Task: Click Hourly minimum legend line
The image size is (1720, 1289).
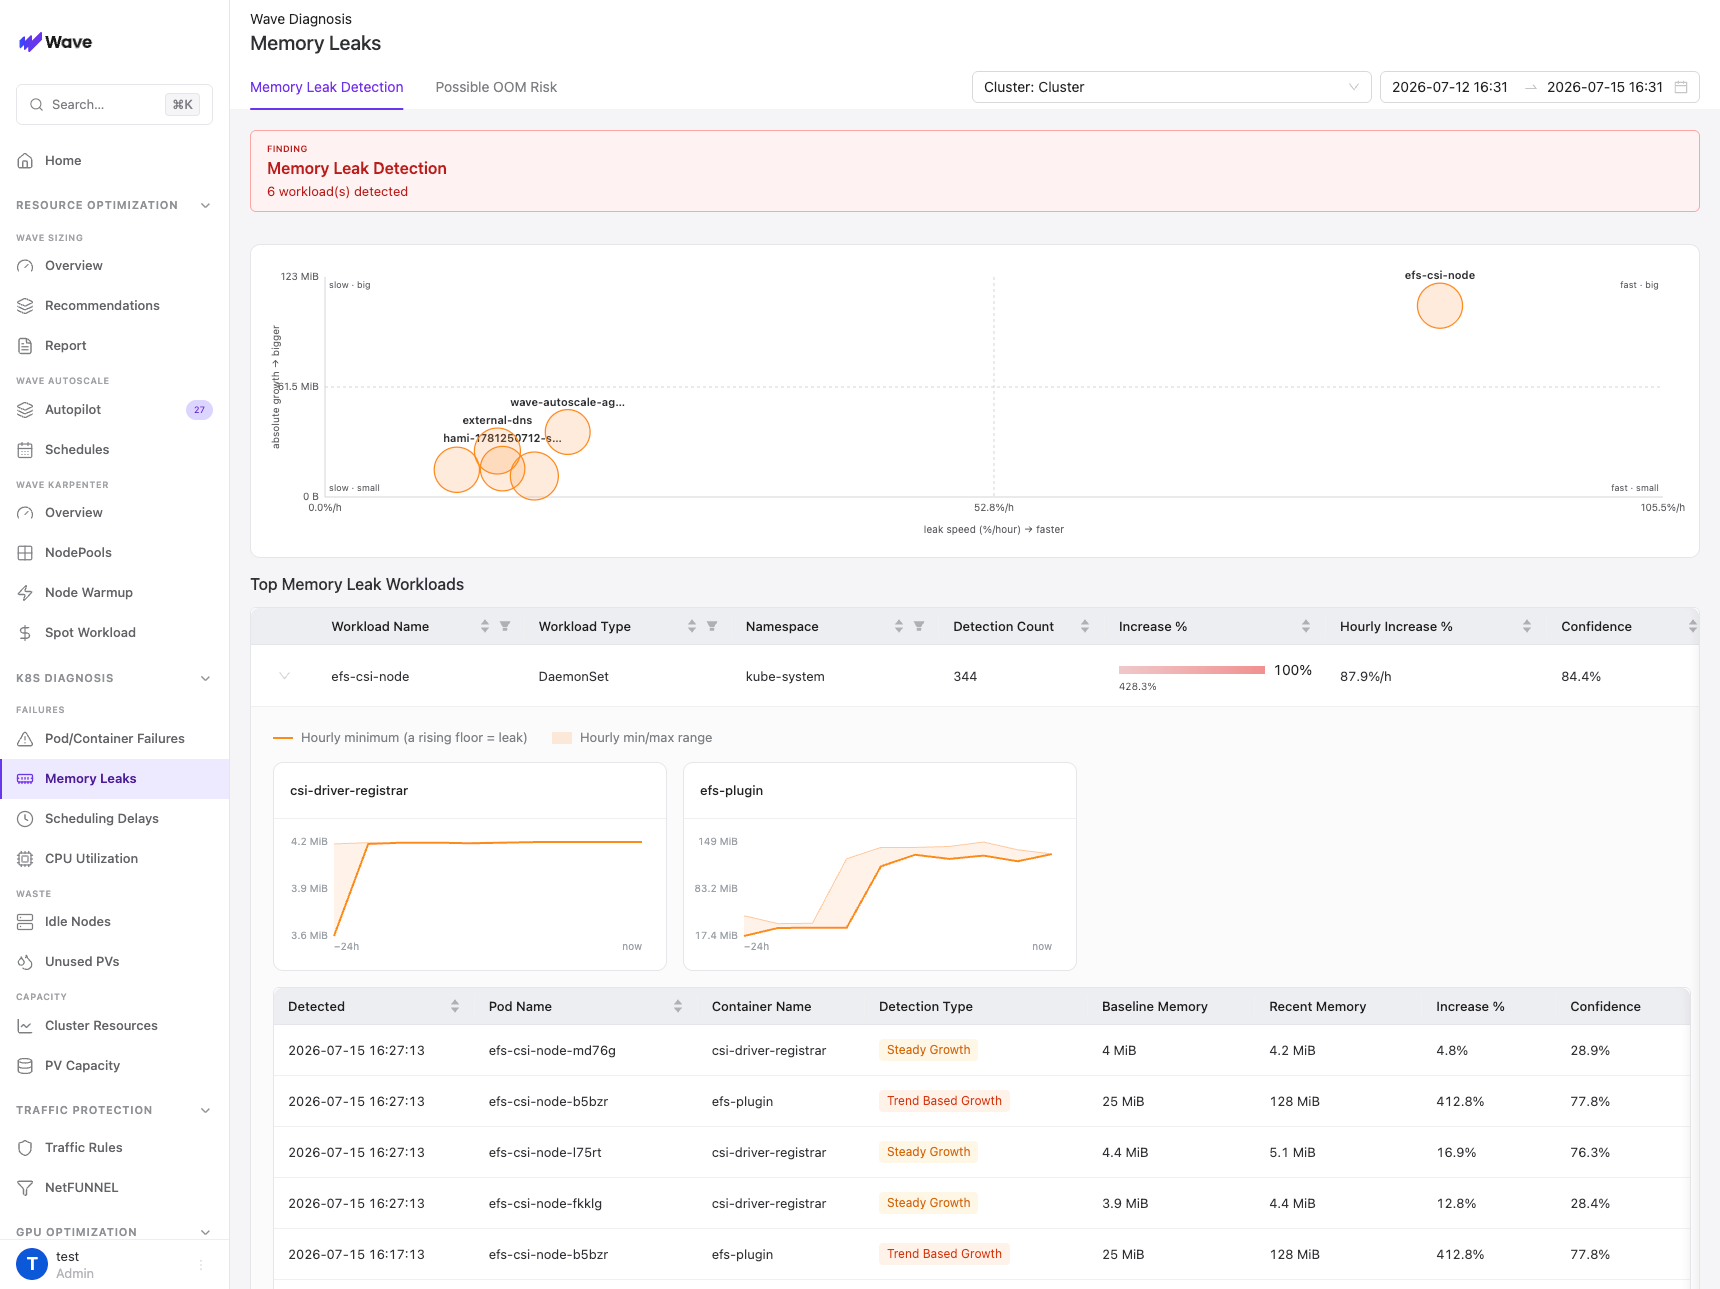Action: tap(283, 738)
